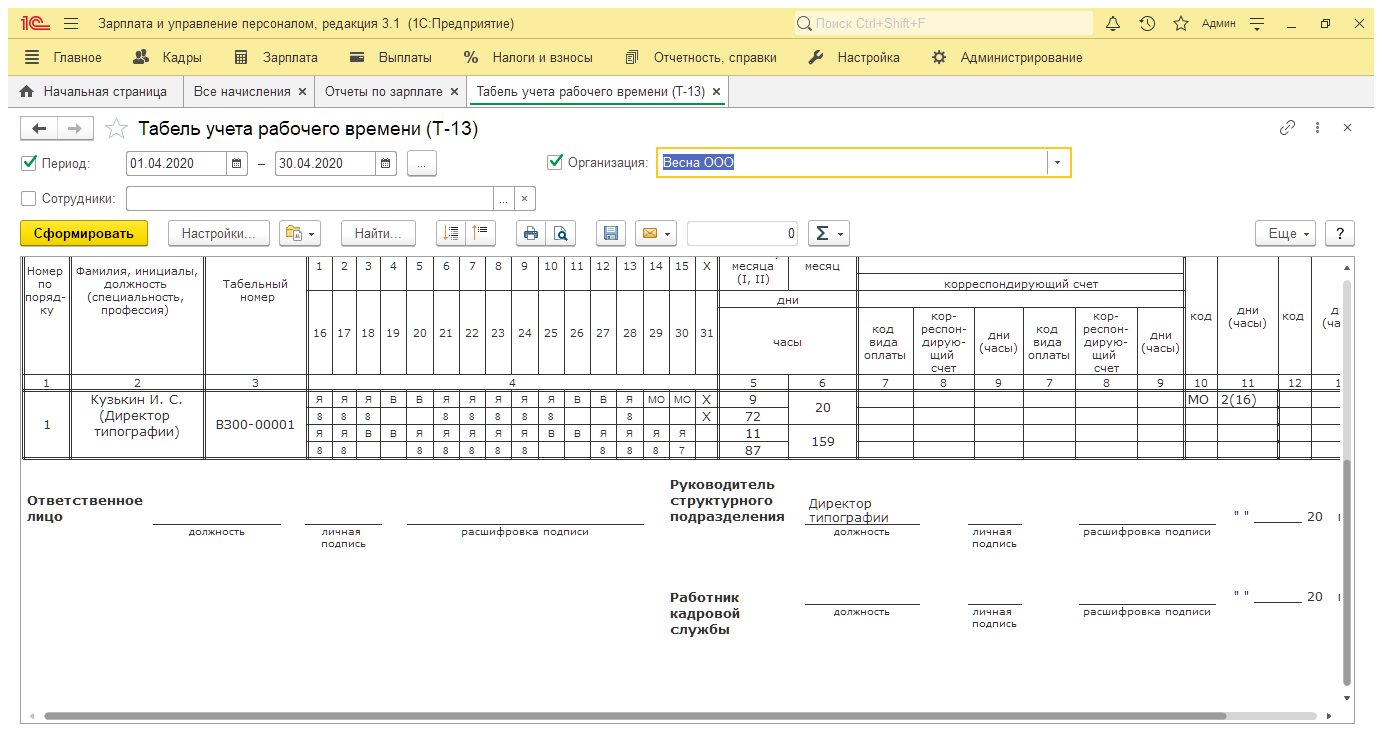Print the timesheet report
The image size is (1382, 744).
pos(531,233)
